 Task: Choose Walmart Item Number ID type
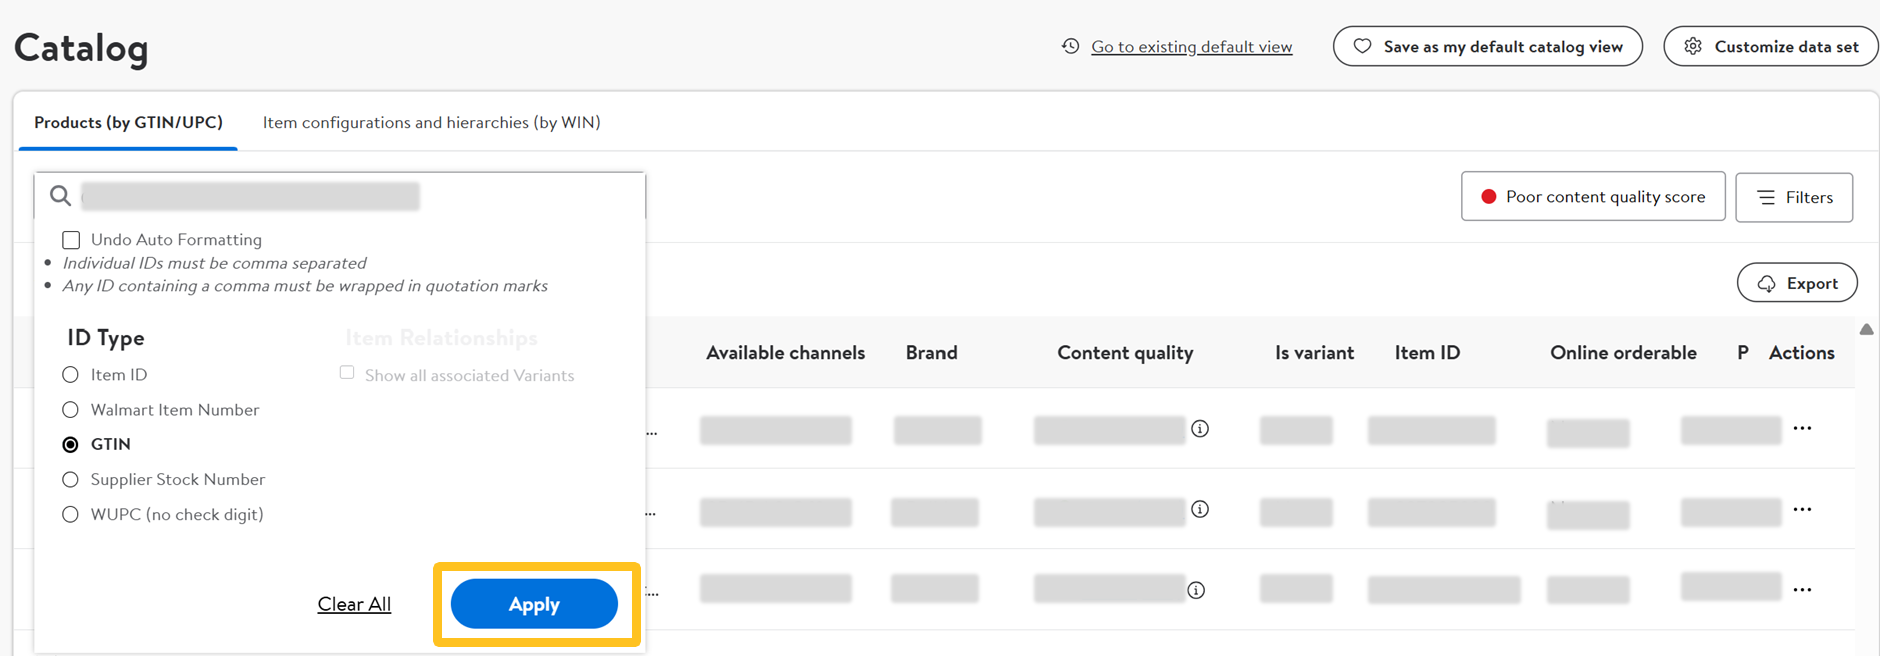pyautogui.click(x=70, y=410)
